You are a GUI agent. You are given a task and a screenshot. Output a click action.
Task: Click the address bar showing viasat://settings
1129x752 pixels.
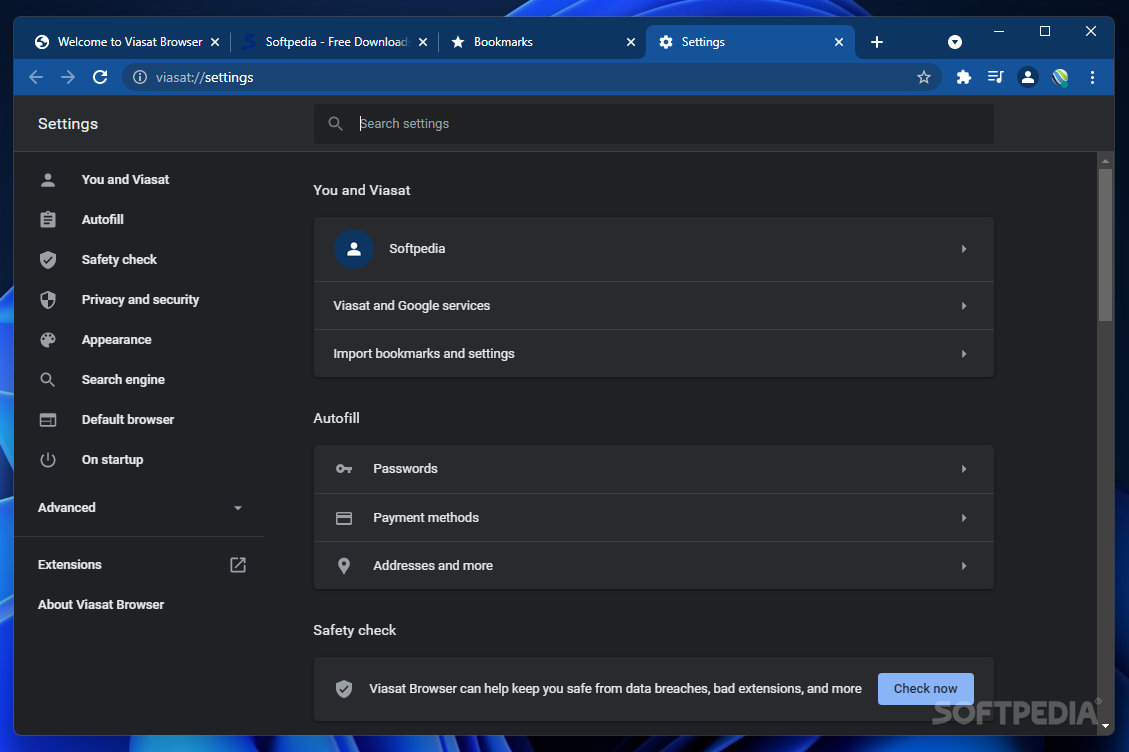531,77
